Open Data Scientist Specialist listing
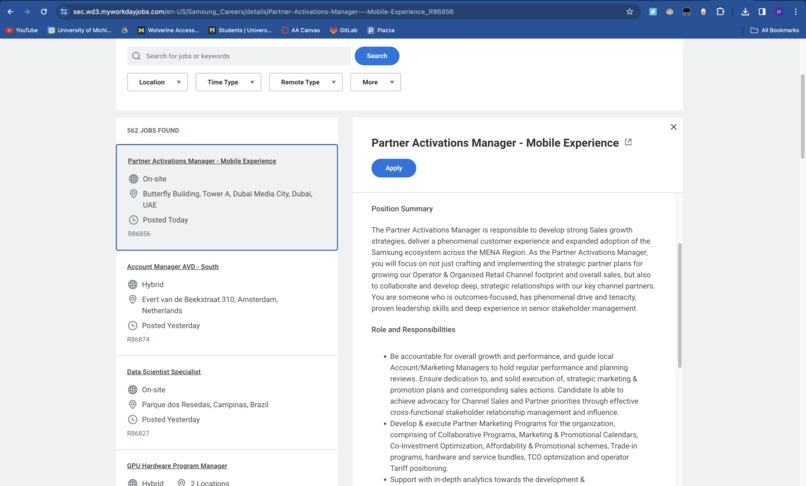Screen dimensions: 806x486 pyautogui.click(x=164, y=372)
